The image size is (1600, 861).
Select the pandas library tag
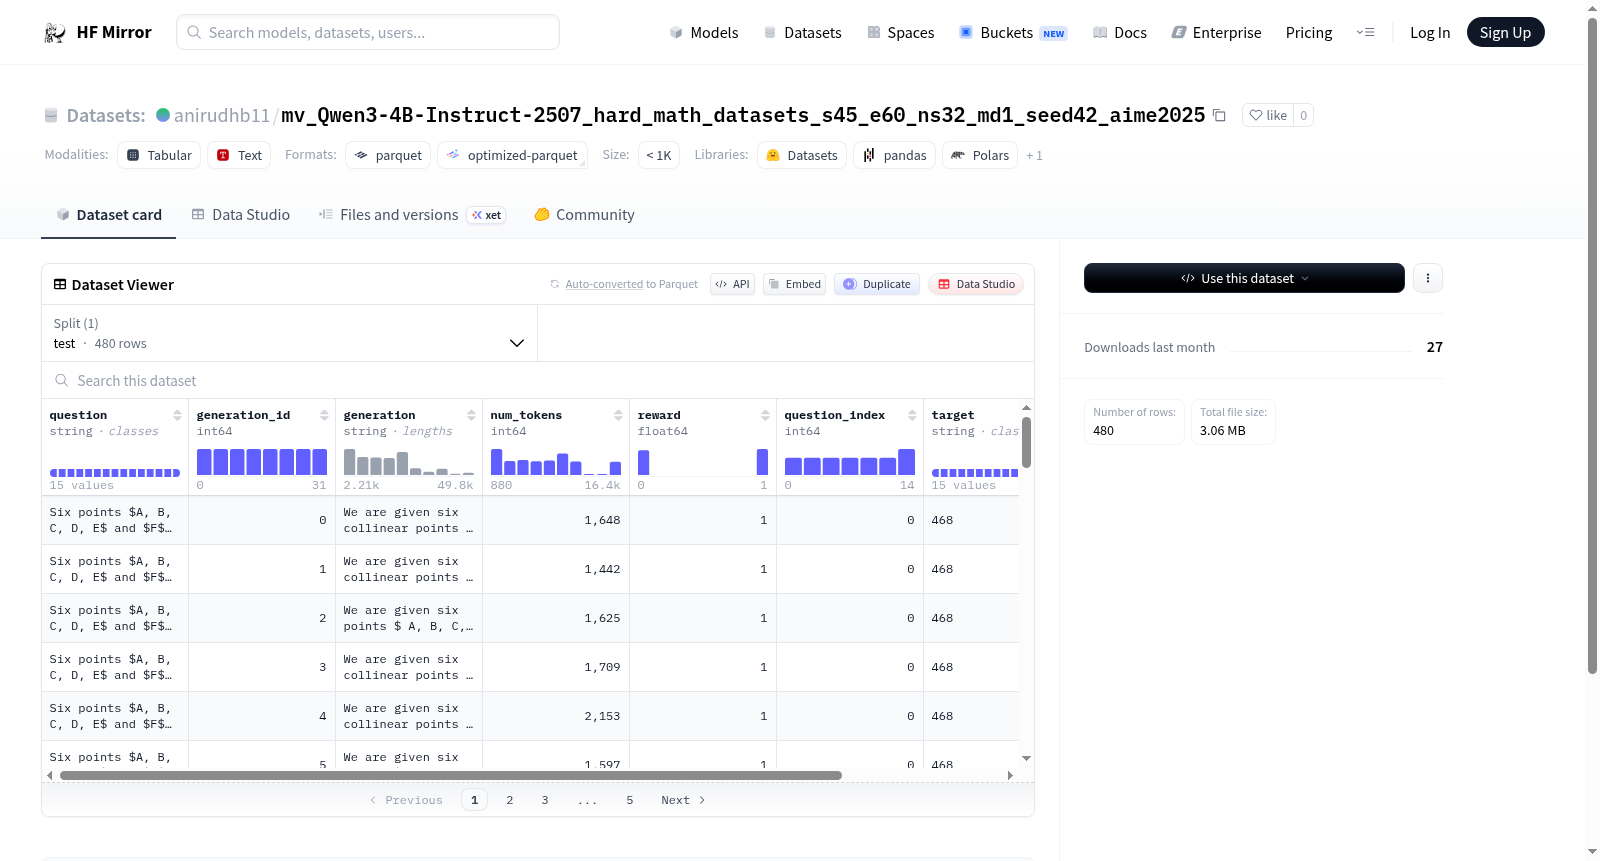894,155
